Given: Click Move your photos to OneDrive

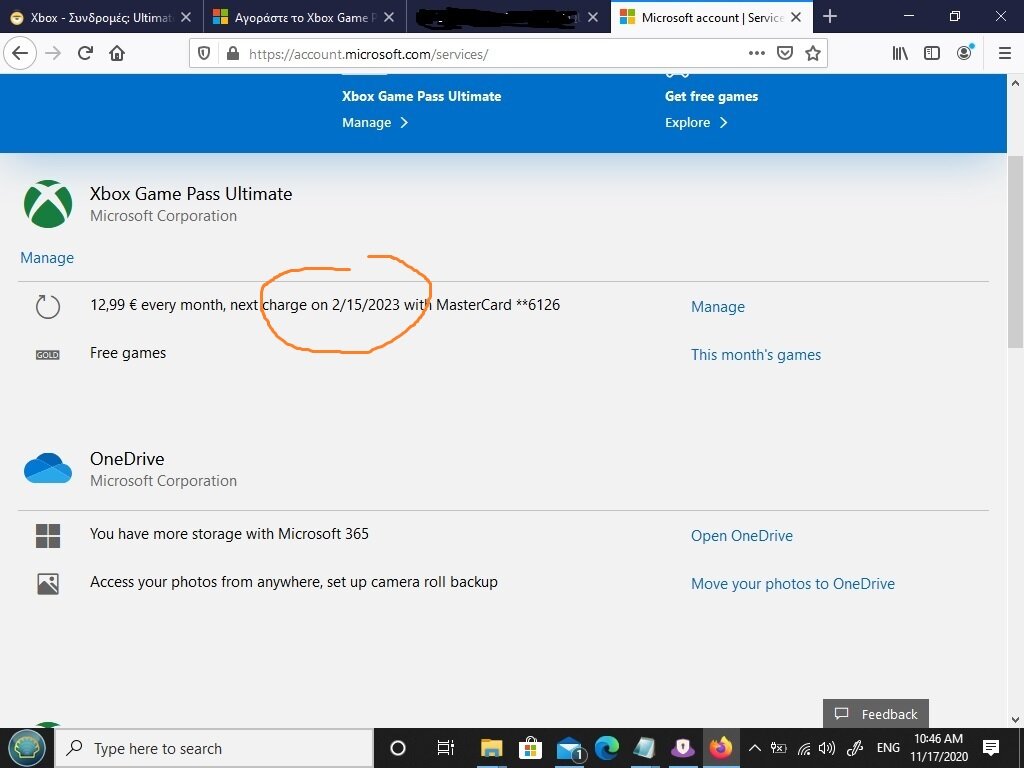Looking at the screenshot, I should (x=792, y=584).
